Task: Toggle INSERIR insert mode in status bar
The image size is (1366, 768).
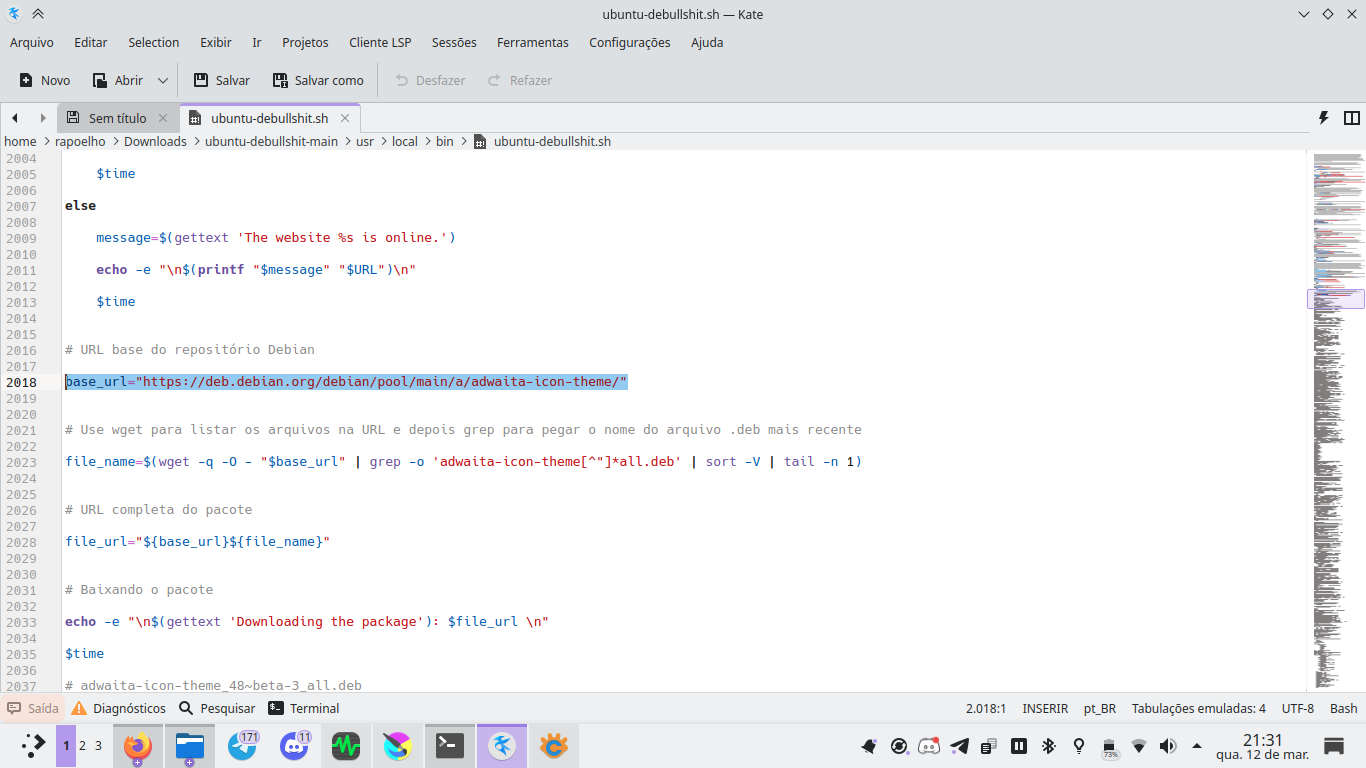Action: pos(1045,708)
